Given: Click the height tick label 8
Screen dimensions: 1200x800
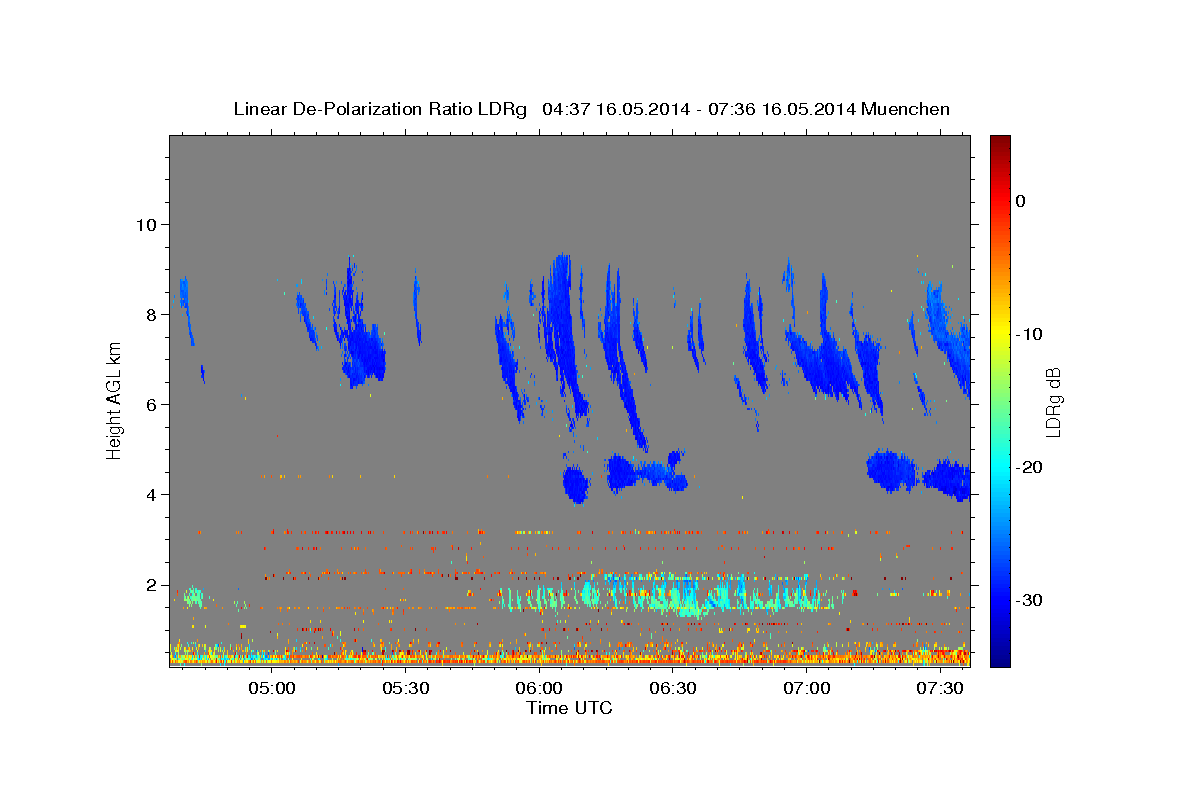Looking at the screenshot, I should (152, 314).
